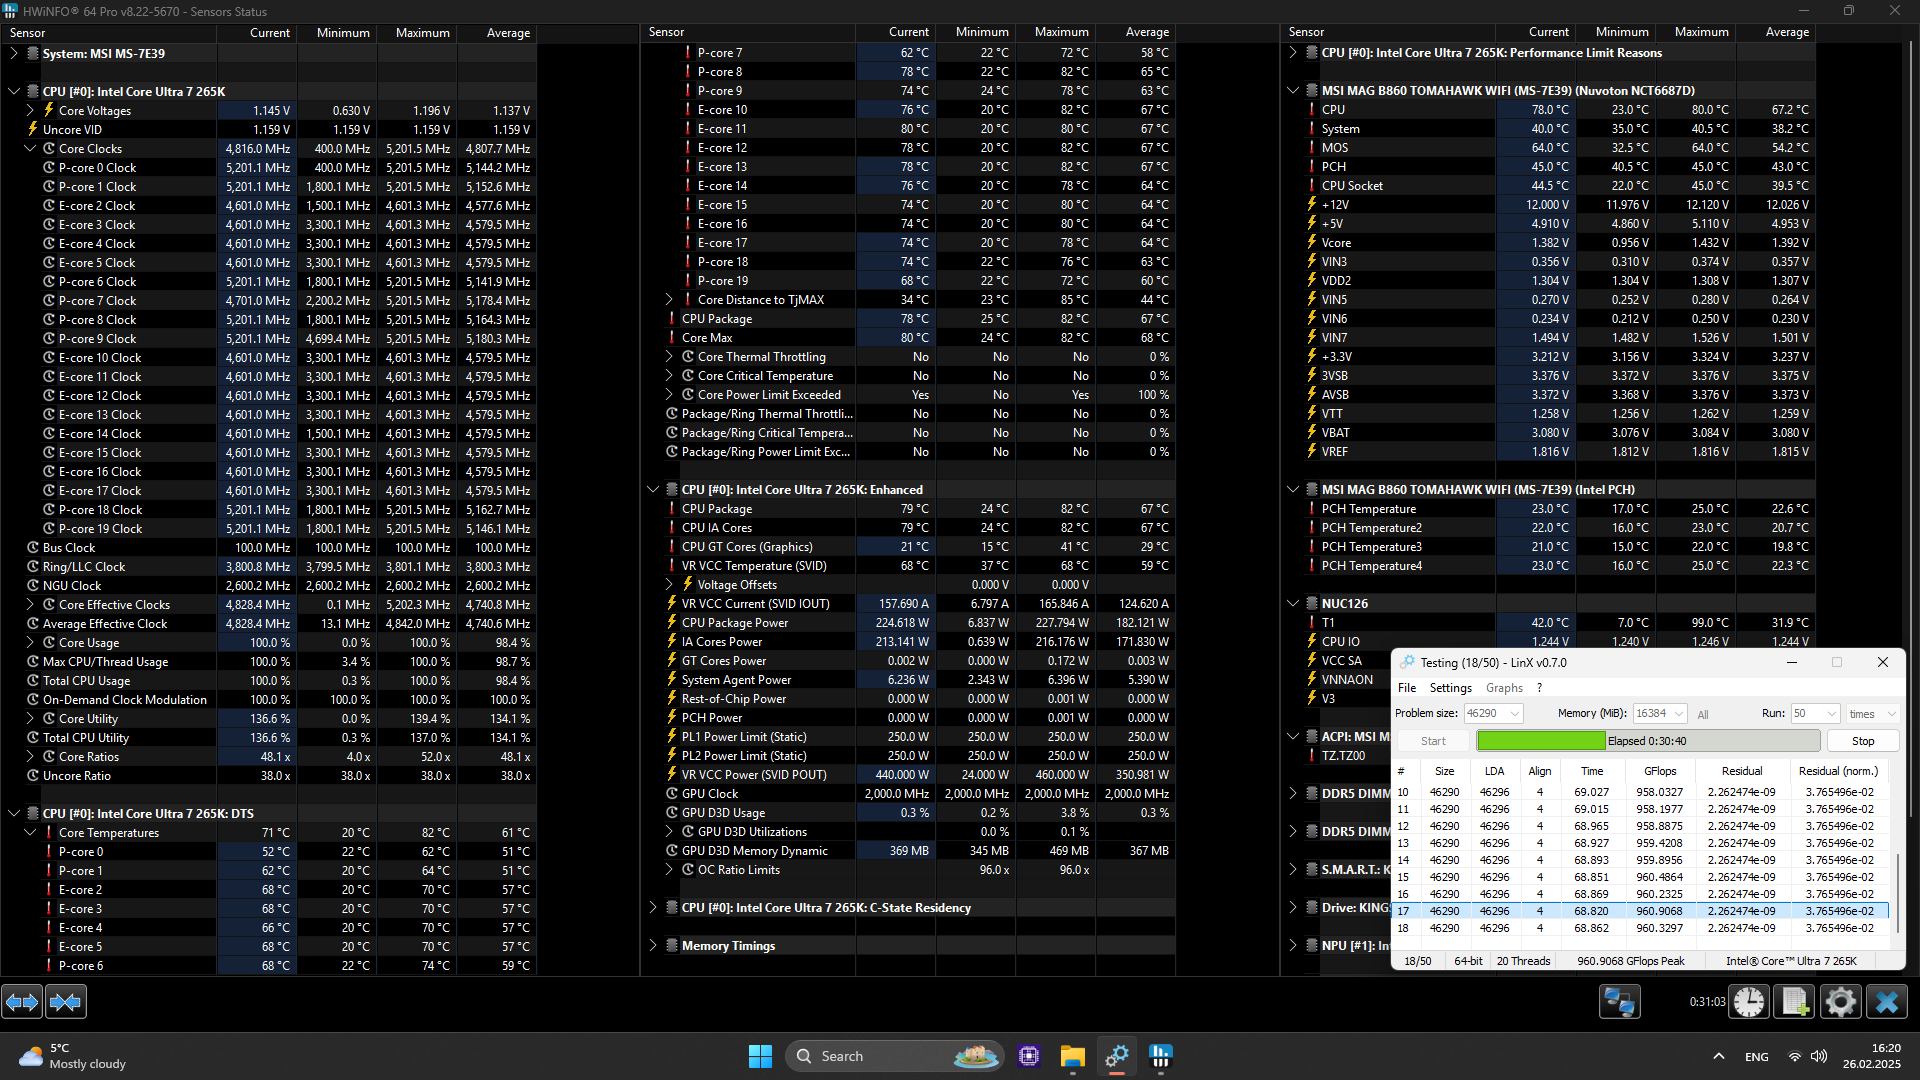The width and height of the screenshot is (1920, 1080).
Task: Open HWiNFO sensor settings gear icon
Action: [x=1840, y=1001]
